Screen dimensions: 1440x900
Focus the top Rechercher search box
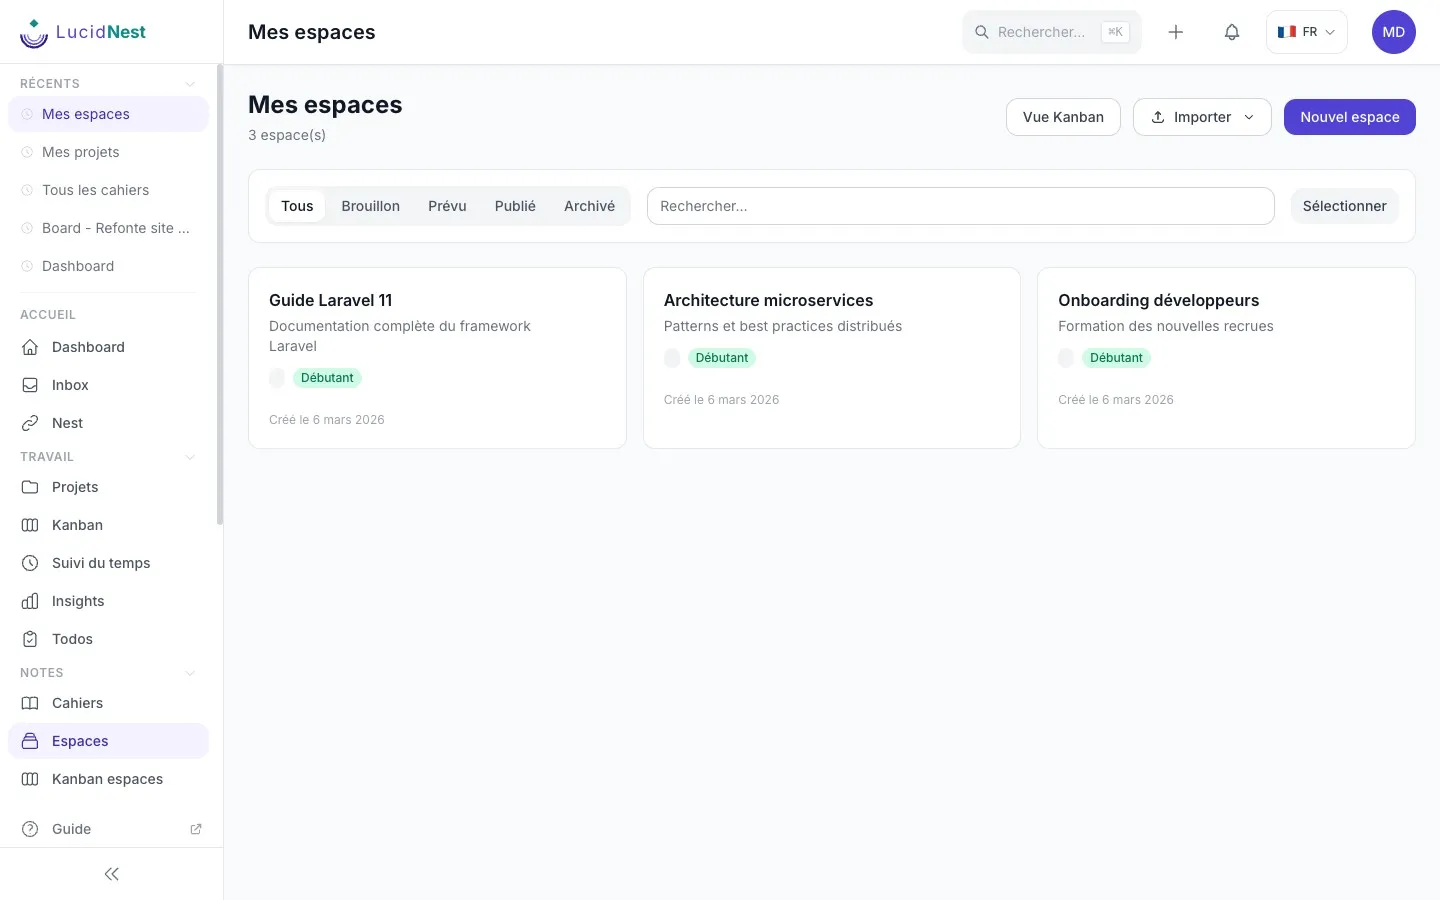1052,32
